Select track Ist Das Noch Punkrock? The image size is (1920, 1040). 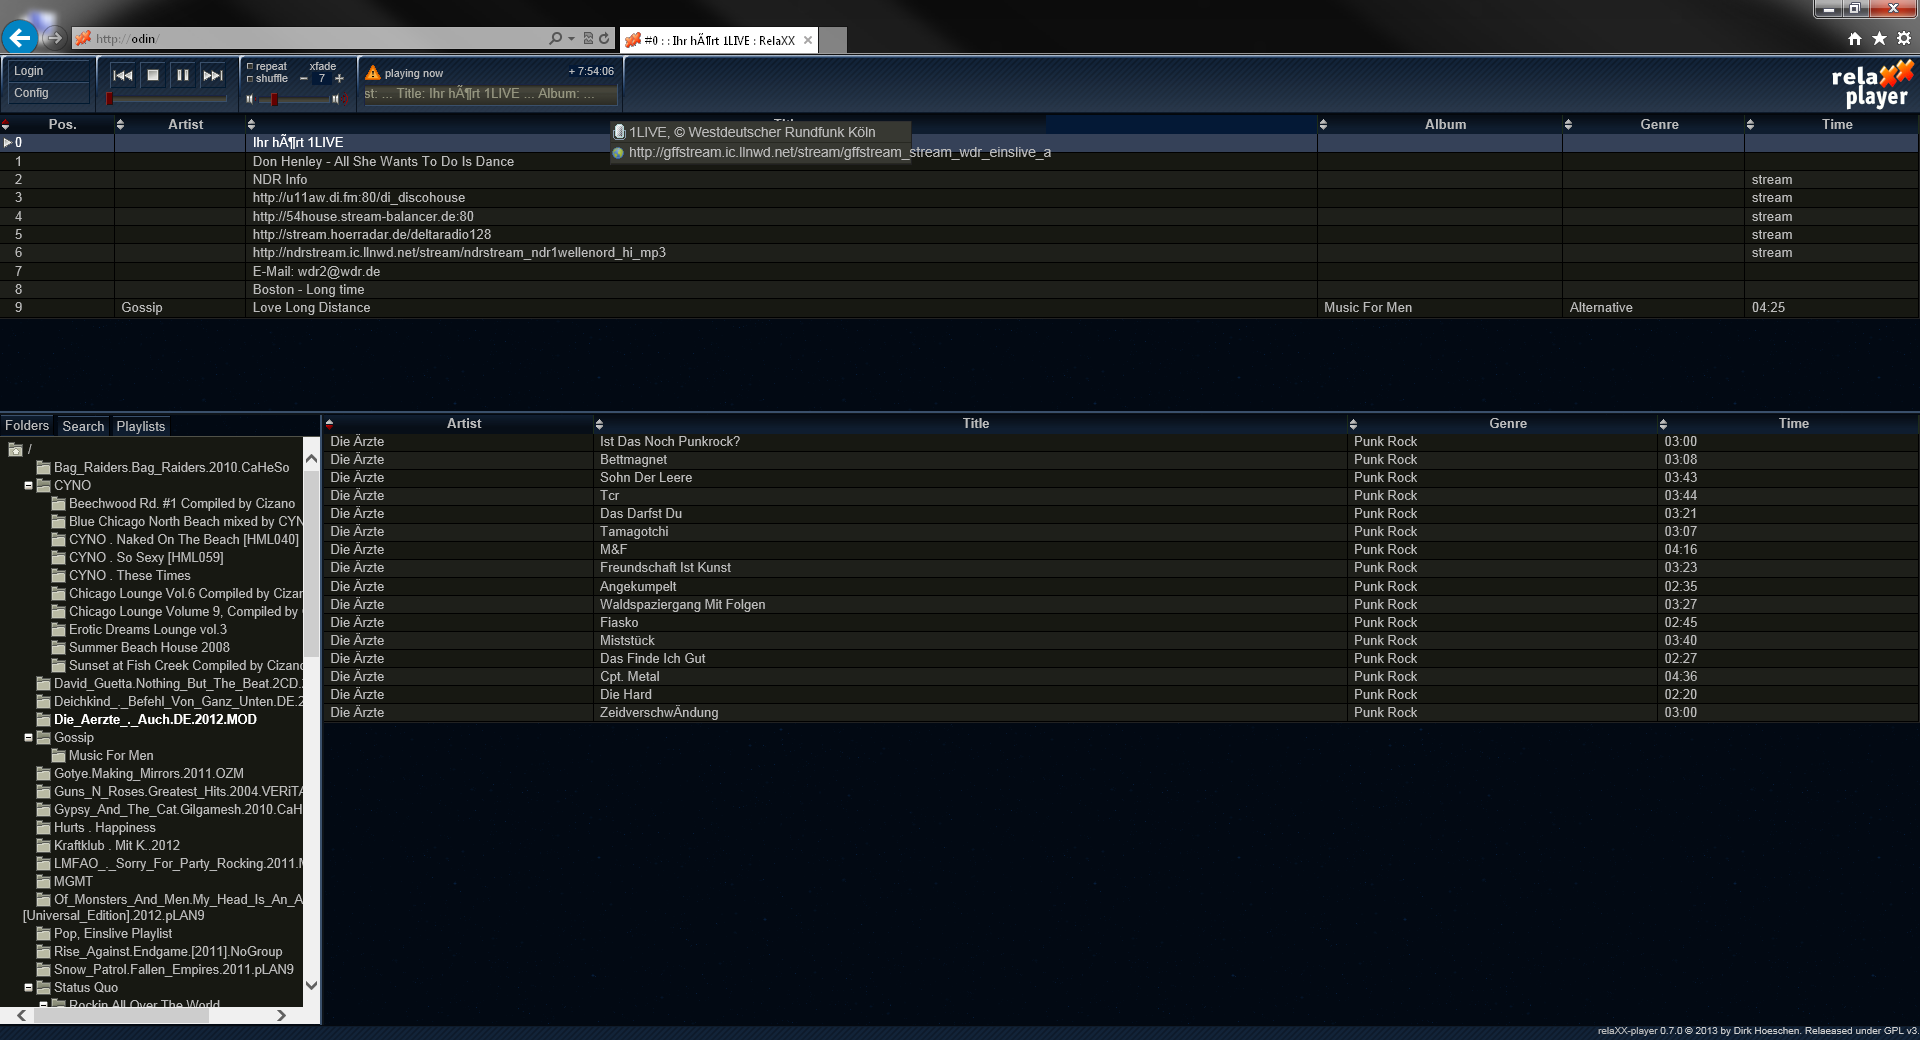pyautogui.click(x=1120, y=441)
